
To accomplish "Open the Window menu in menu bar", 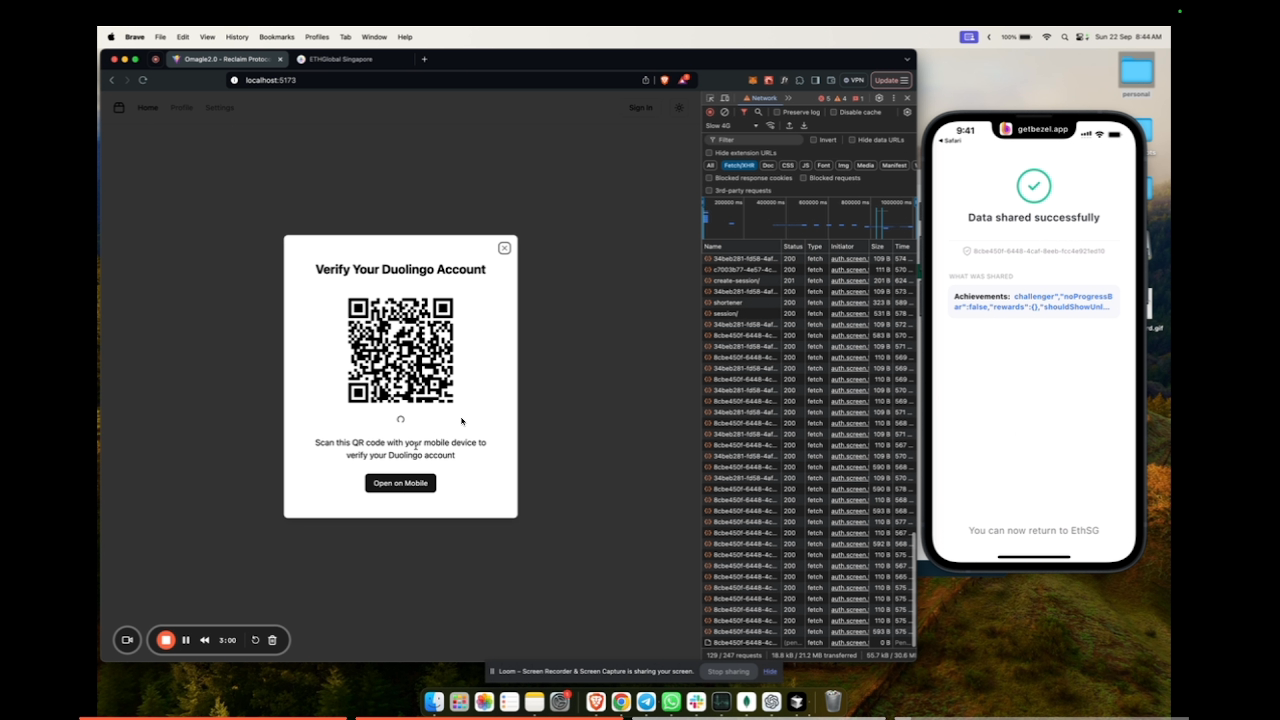I will (x=374, y=37).
